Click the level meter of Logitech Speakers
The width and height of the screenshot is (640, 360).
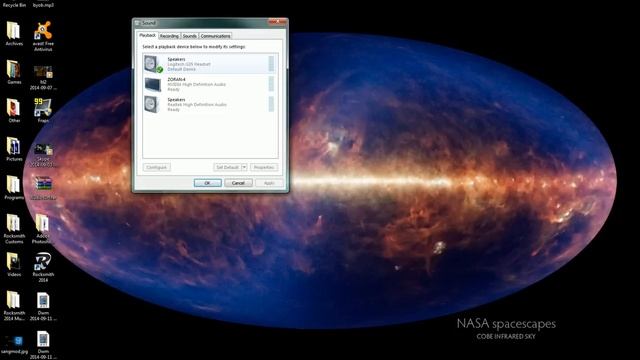tap(271, 64)
